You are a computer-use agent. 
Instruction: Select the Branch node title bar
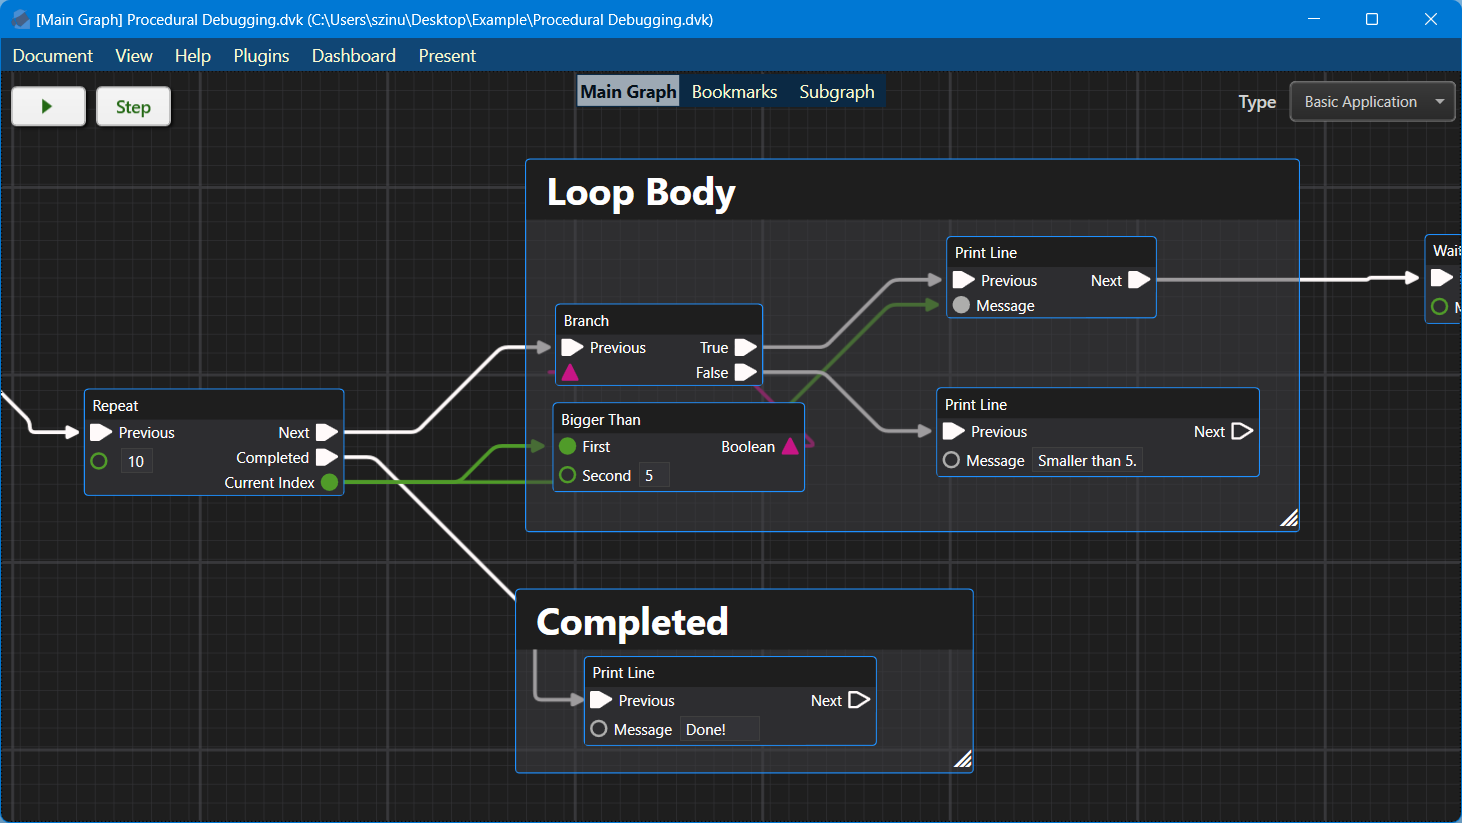(x=659, y=320)
